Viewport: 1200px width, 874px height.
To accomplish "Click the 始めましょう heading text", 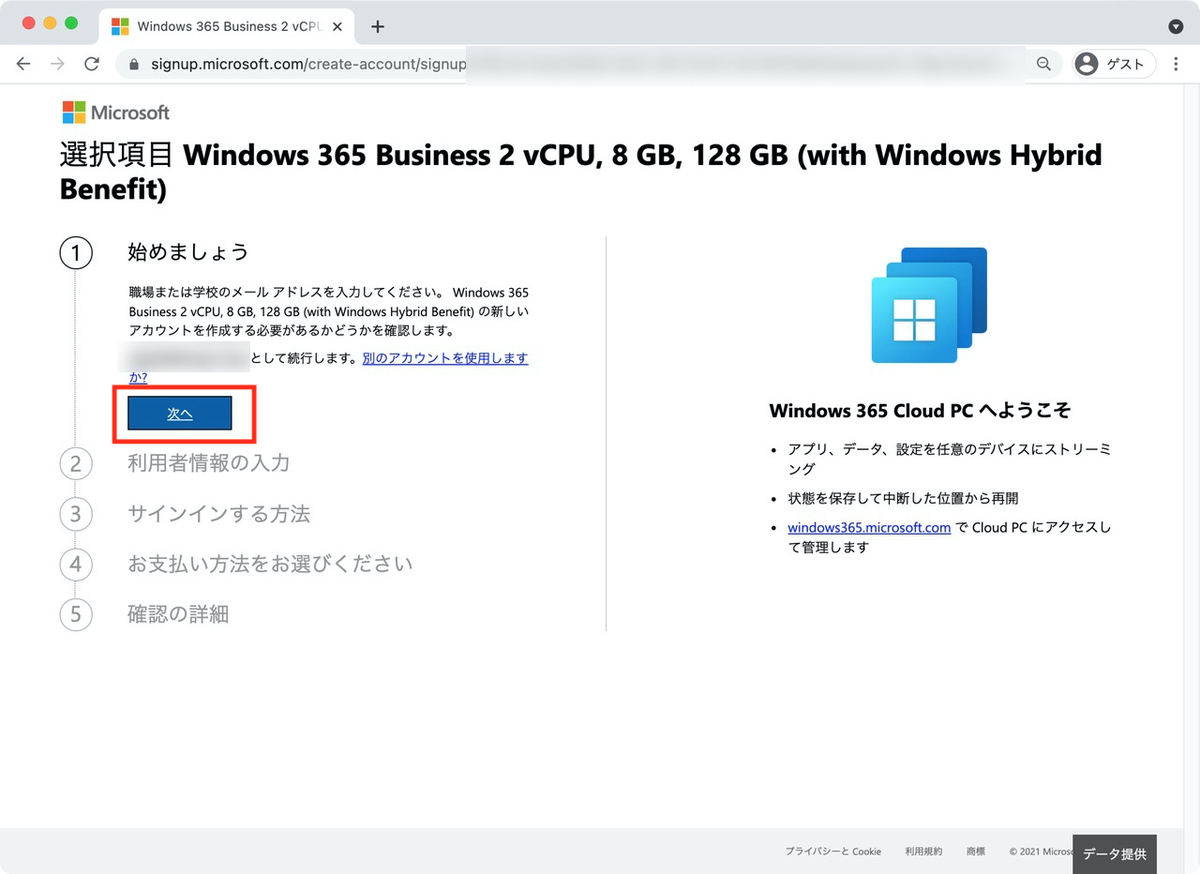I will tap(188, 252).
